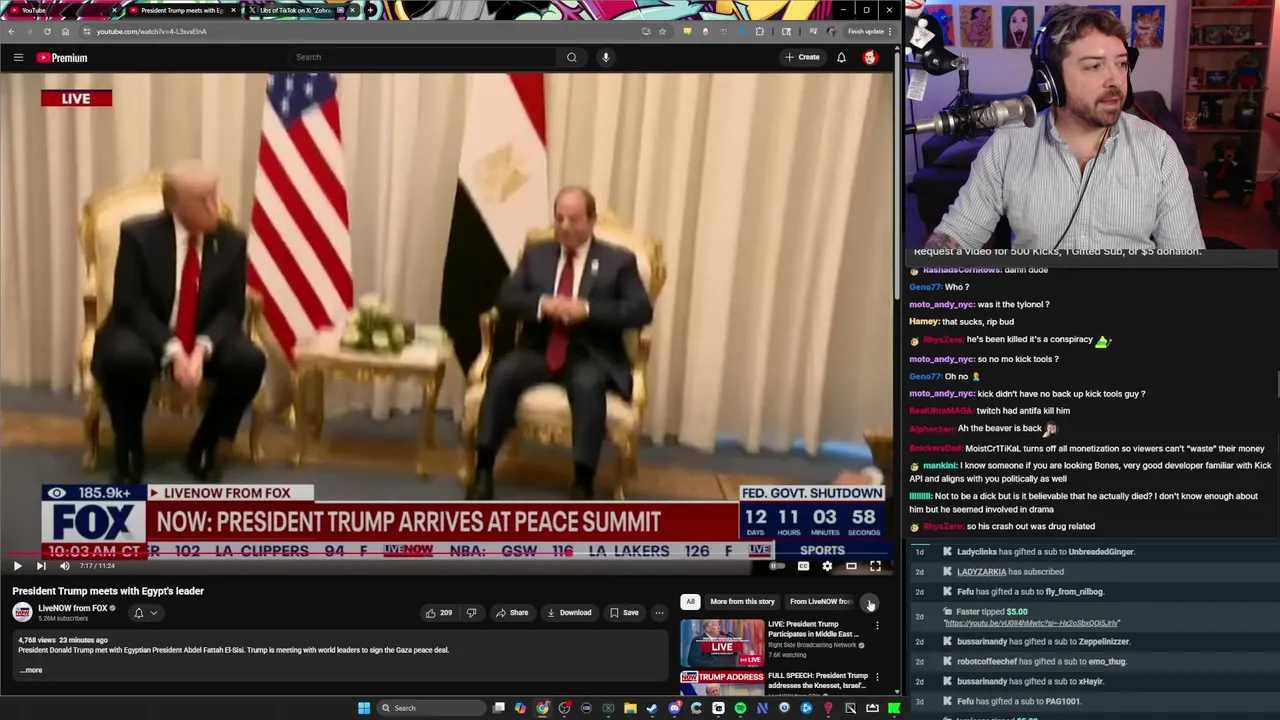The image size is (1280, 720).
Task: Open the Windows Start menu
Action: coord(364,708)
